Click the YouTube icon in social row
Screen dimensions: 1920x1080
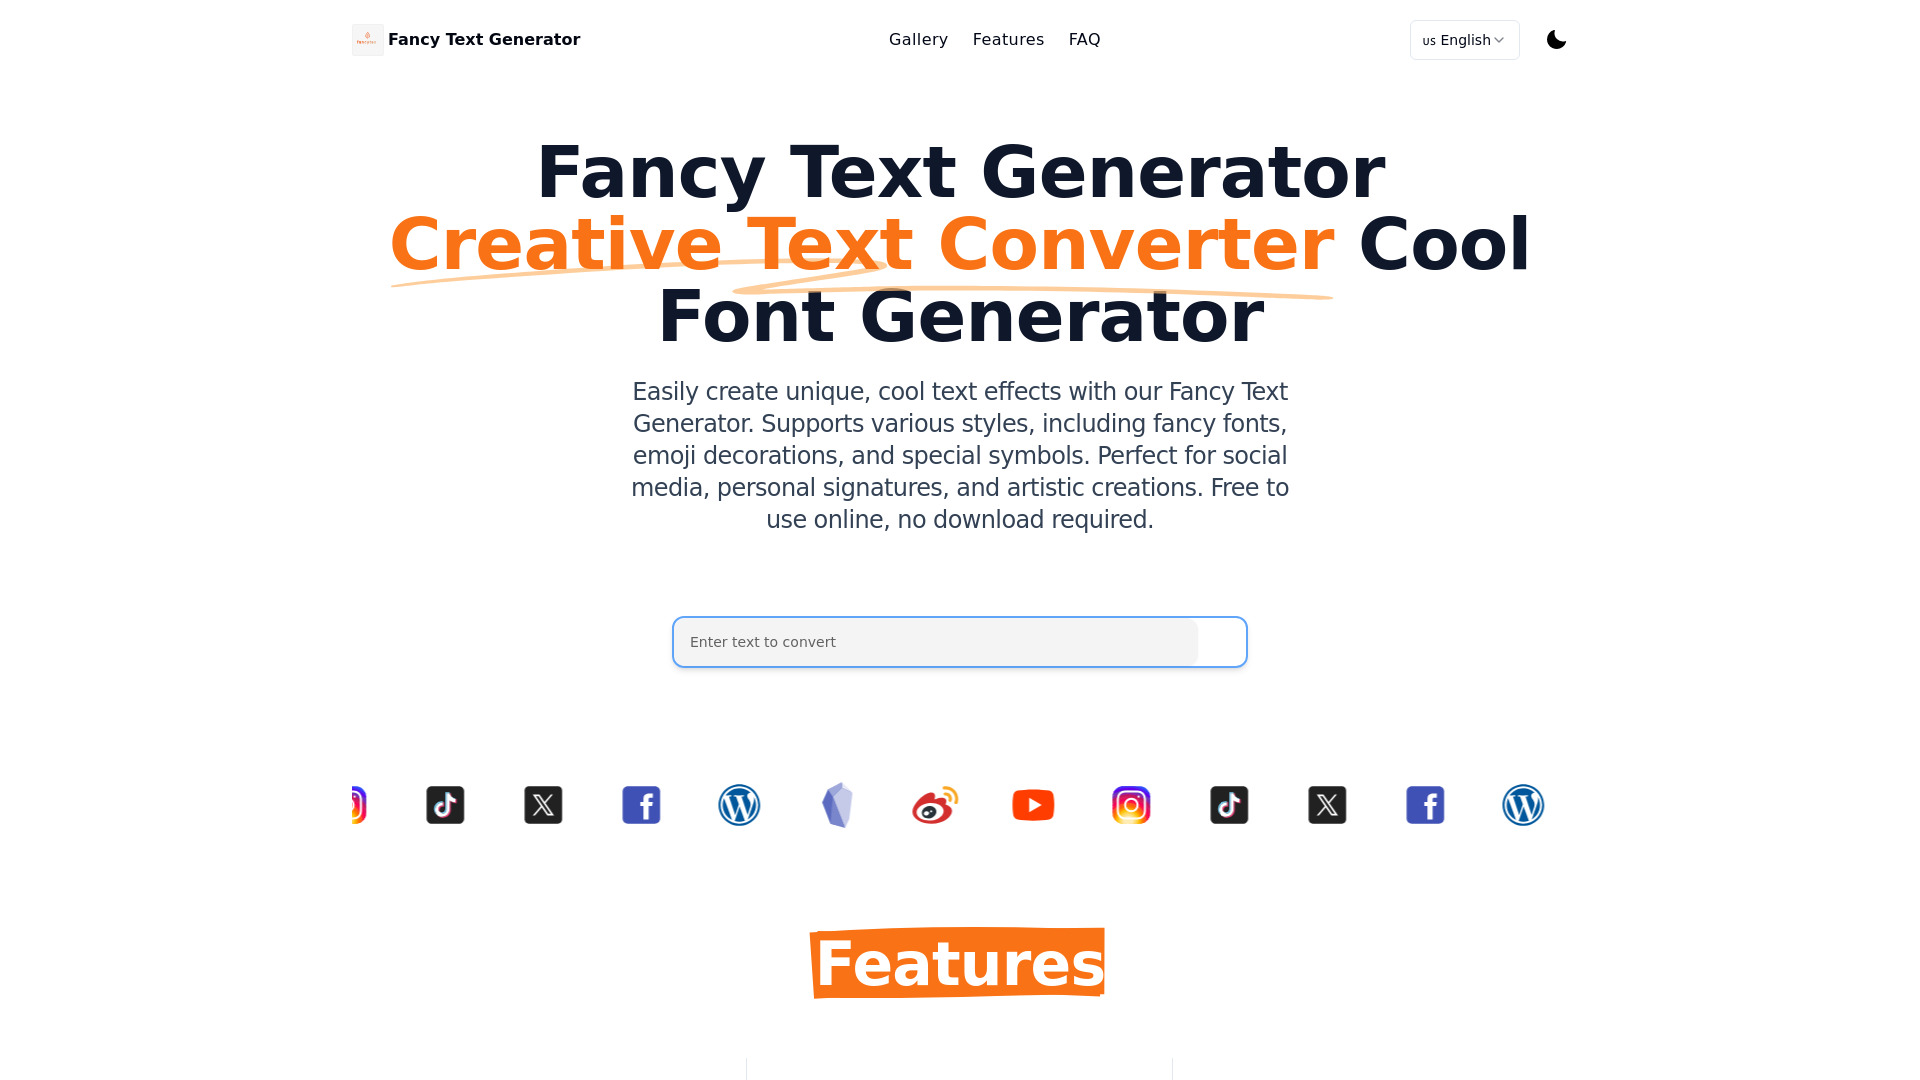(1033, 804)
